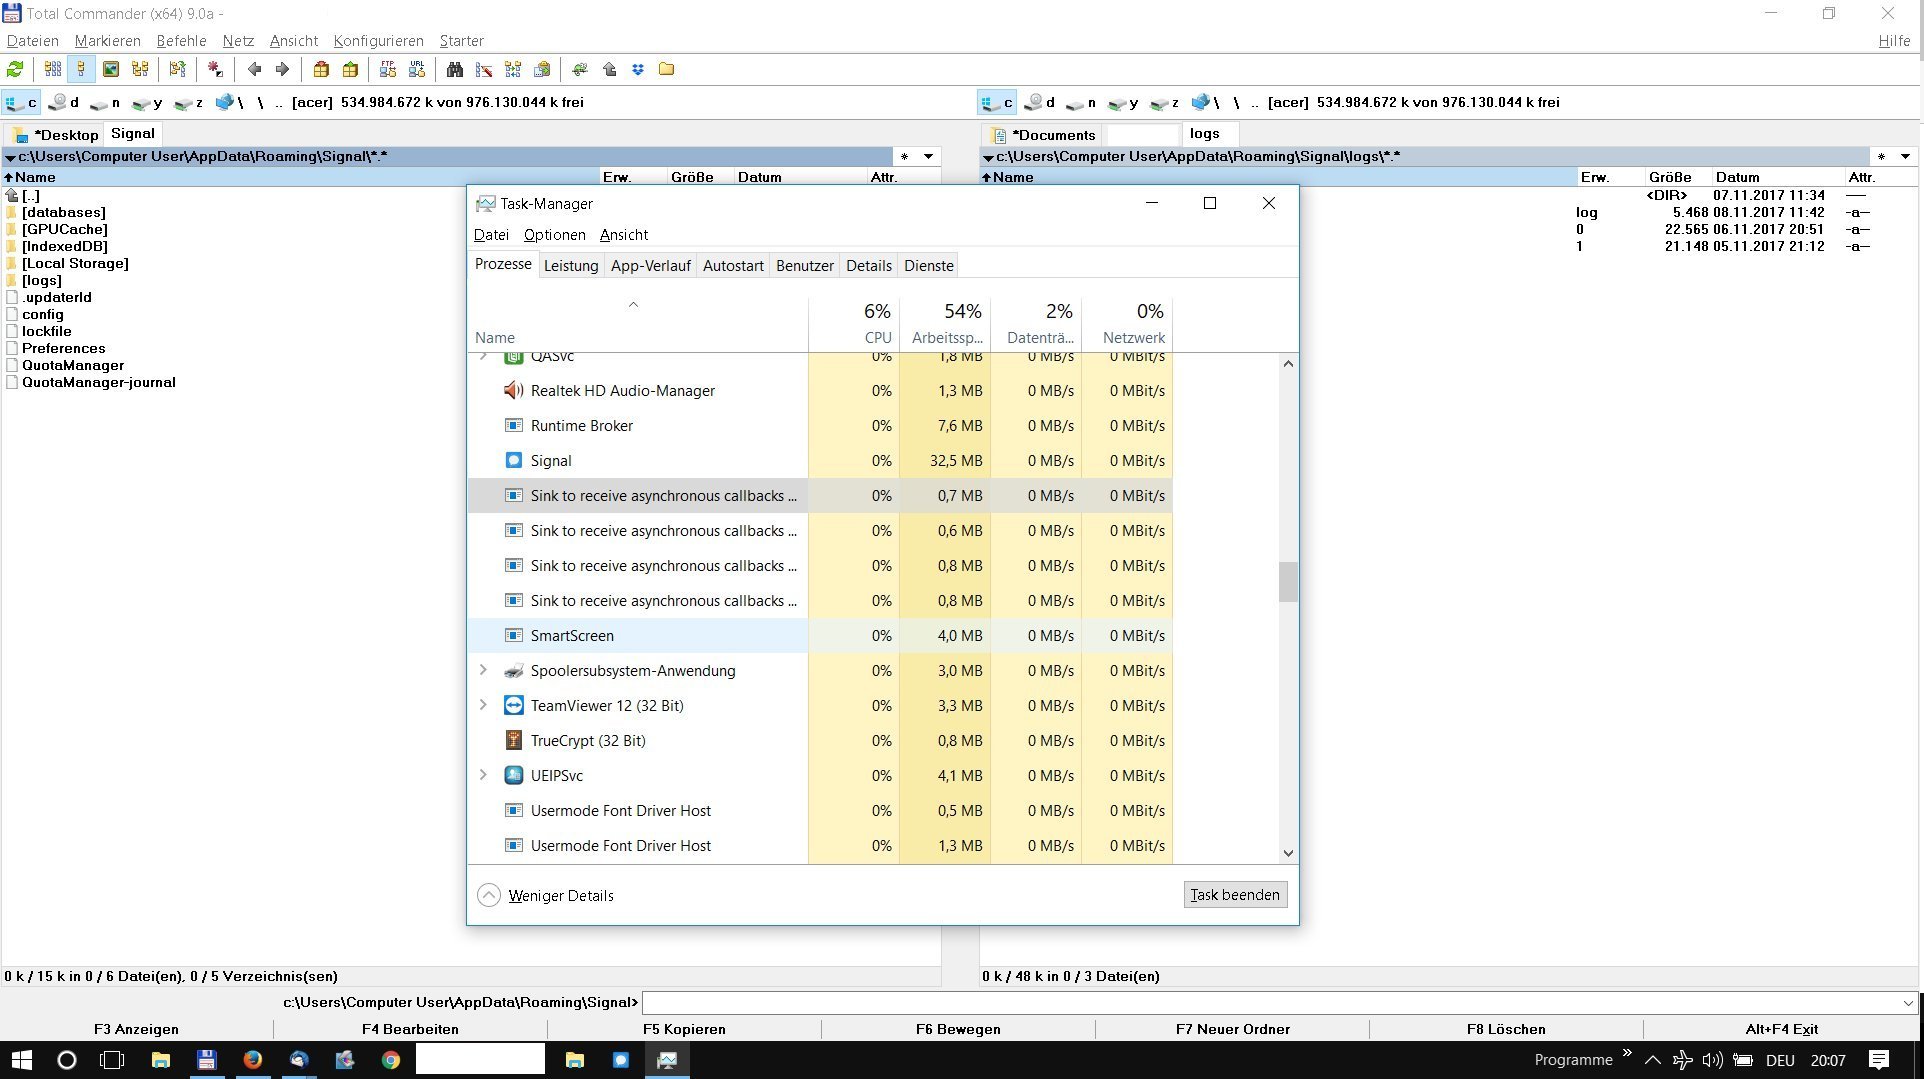Expand TeamViewer 12 (32 Bit) process group
The height and width of the screenshot is (1079, 1924).
click(x=483, y=705)
